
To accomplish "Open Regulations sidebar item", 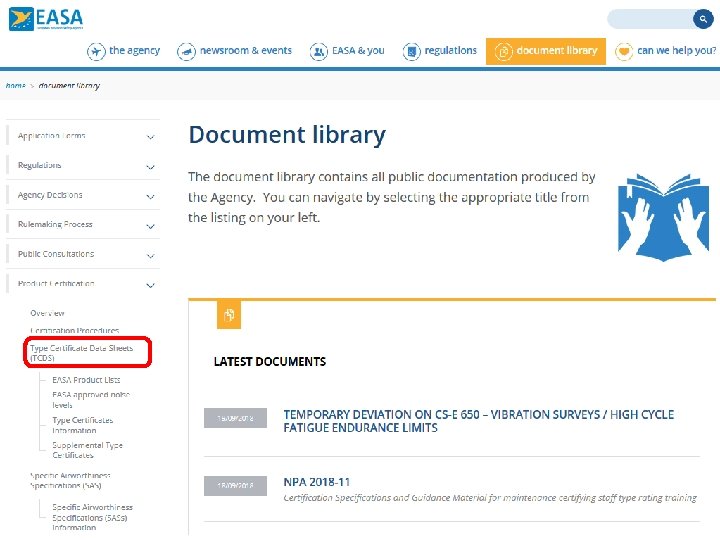I will point(39,165).
